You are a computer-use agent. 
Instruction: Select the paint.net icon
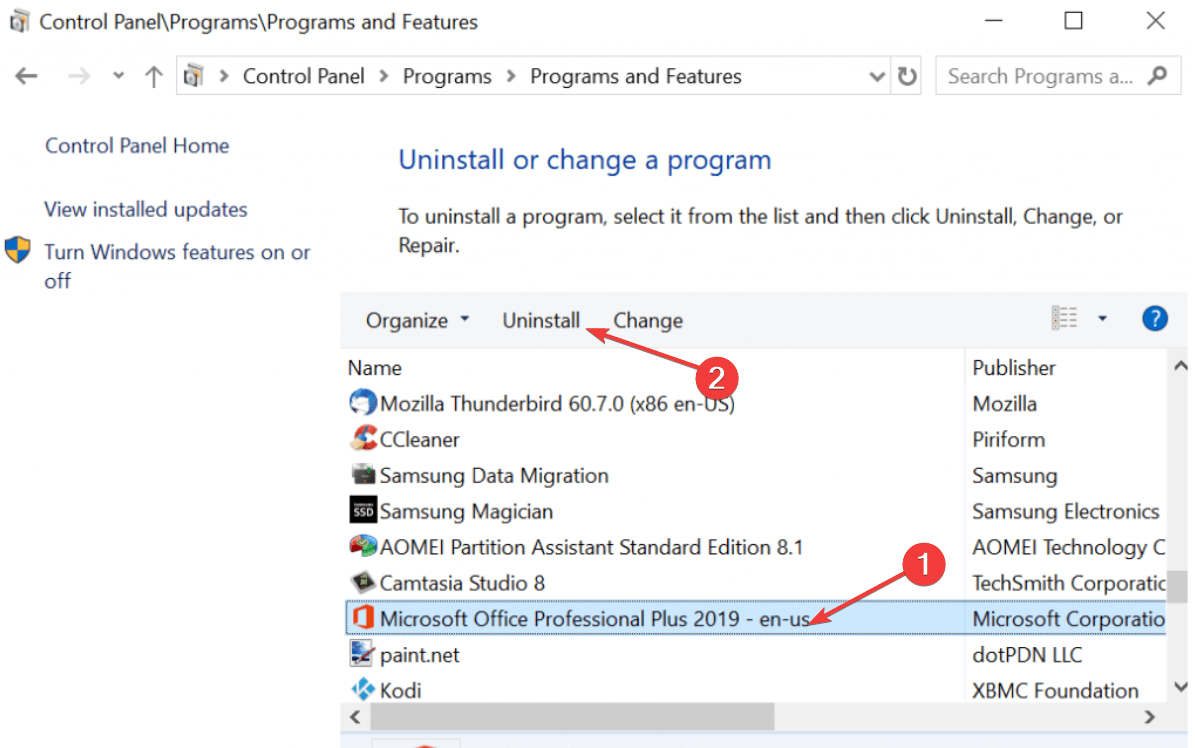click(x=363, y=653)
